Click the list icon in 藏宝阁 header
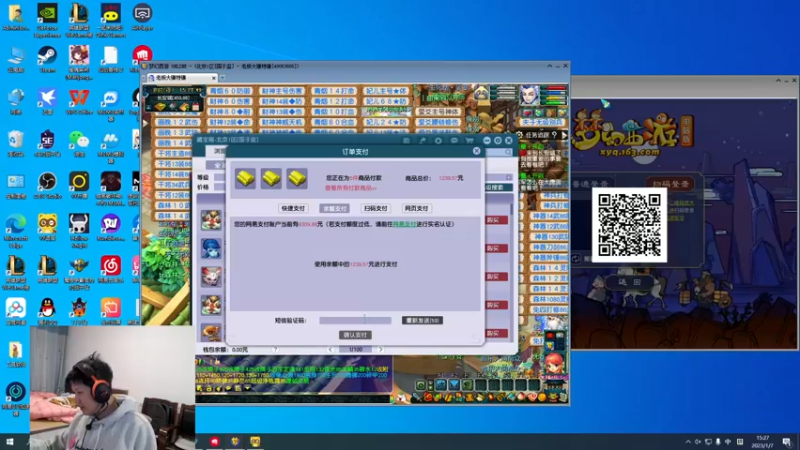The width and height of the screenshot is (800, 450). [x=406, y=140]
